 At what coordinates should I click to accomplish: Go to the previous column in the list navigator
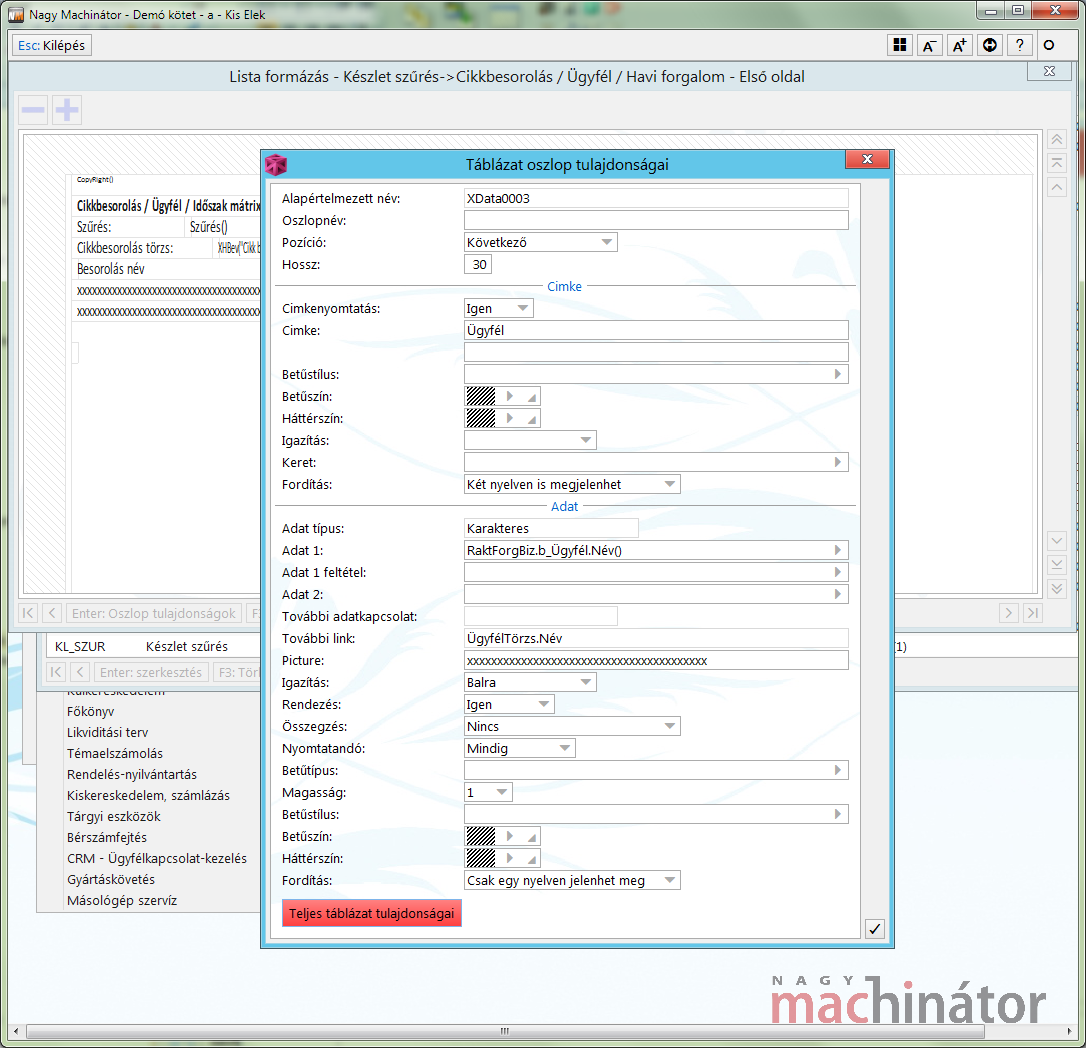coord(52,613)
